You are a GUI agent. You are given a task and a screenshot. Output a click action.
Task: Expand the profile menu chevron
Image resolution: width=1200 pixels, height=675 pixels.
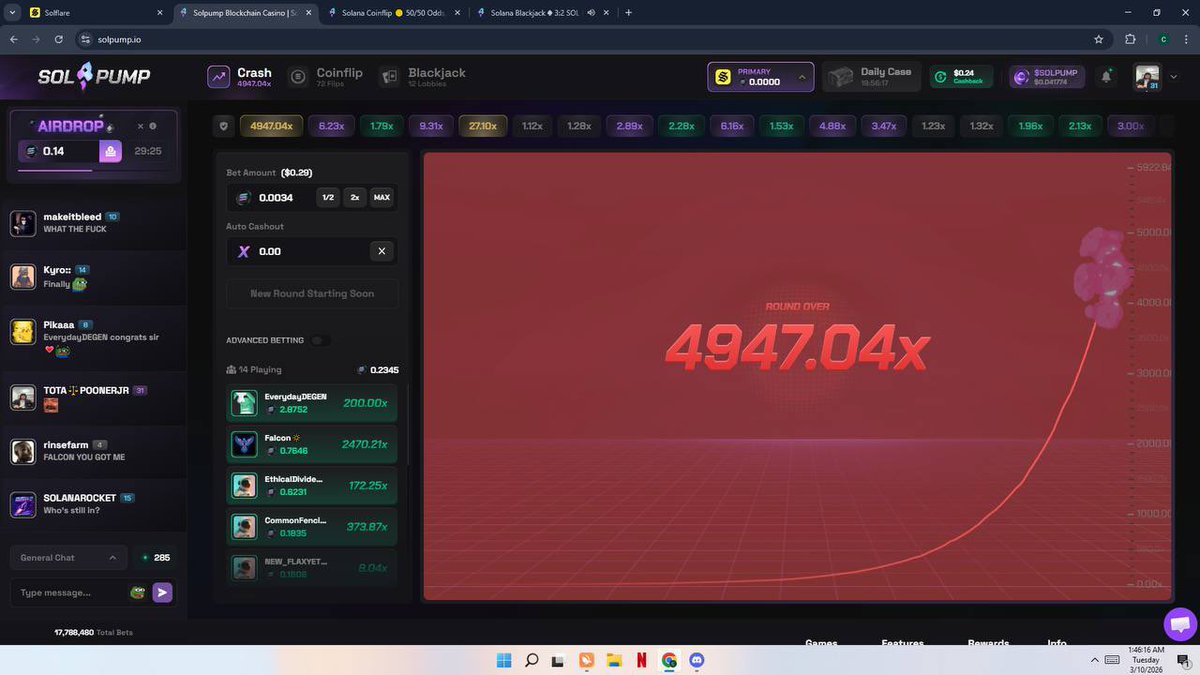1175,77
